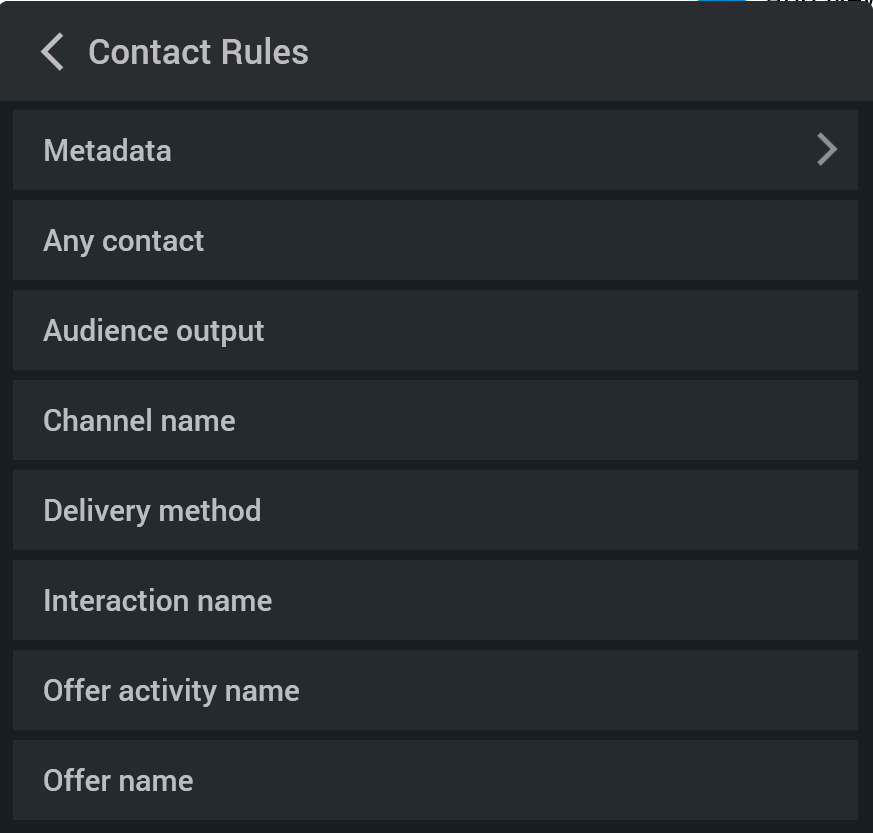Choose Audience output from the list
Viewport: 873px width, 833px height.
[435, 330]
